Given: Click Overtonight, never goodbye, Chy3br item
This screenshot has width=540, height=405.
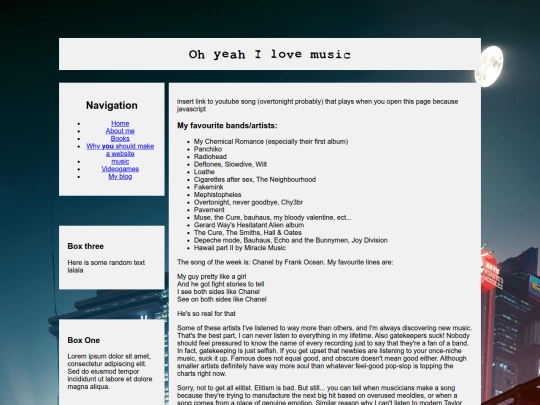Looking at the screenshot, I should (x=248, y=202).
